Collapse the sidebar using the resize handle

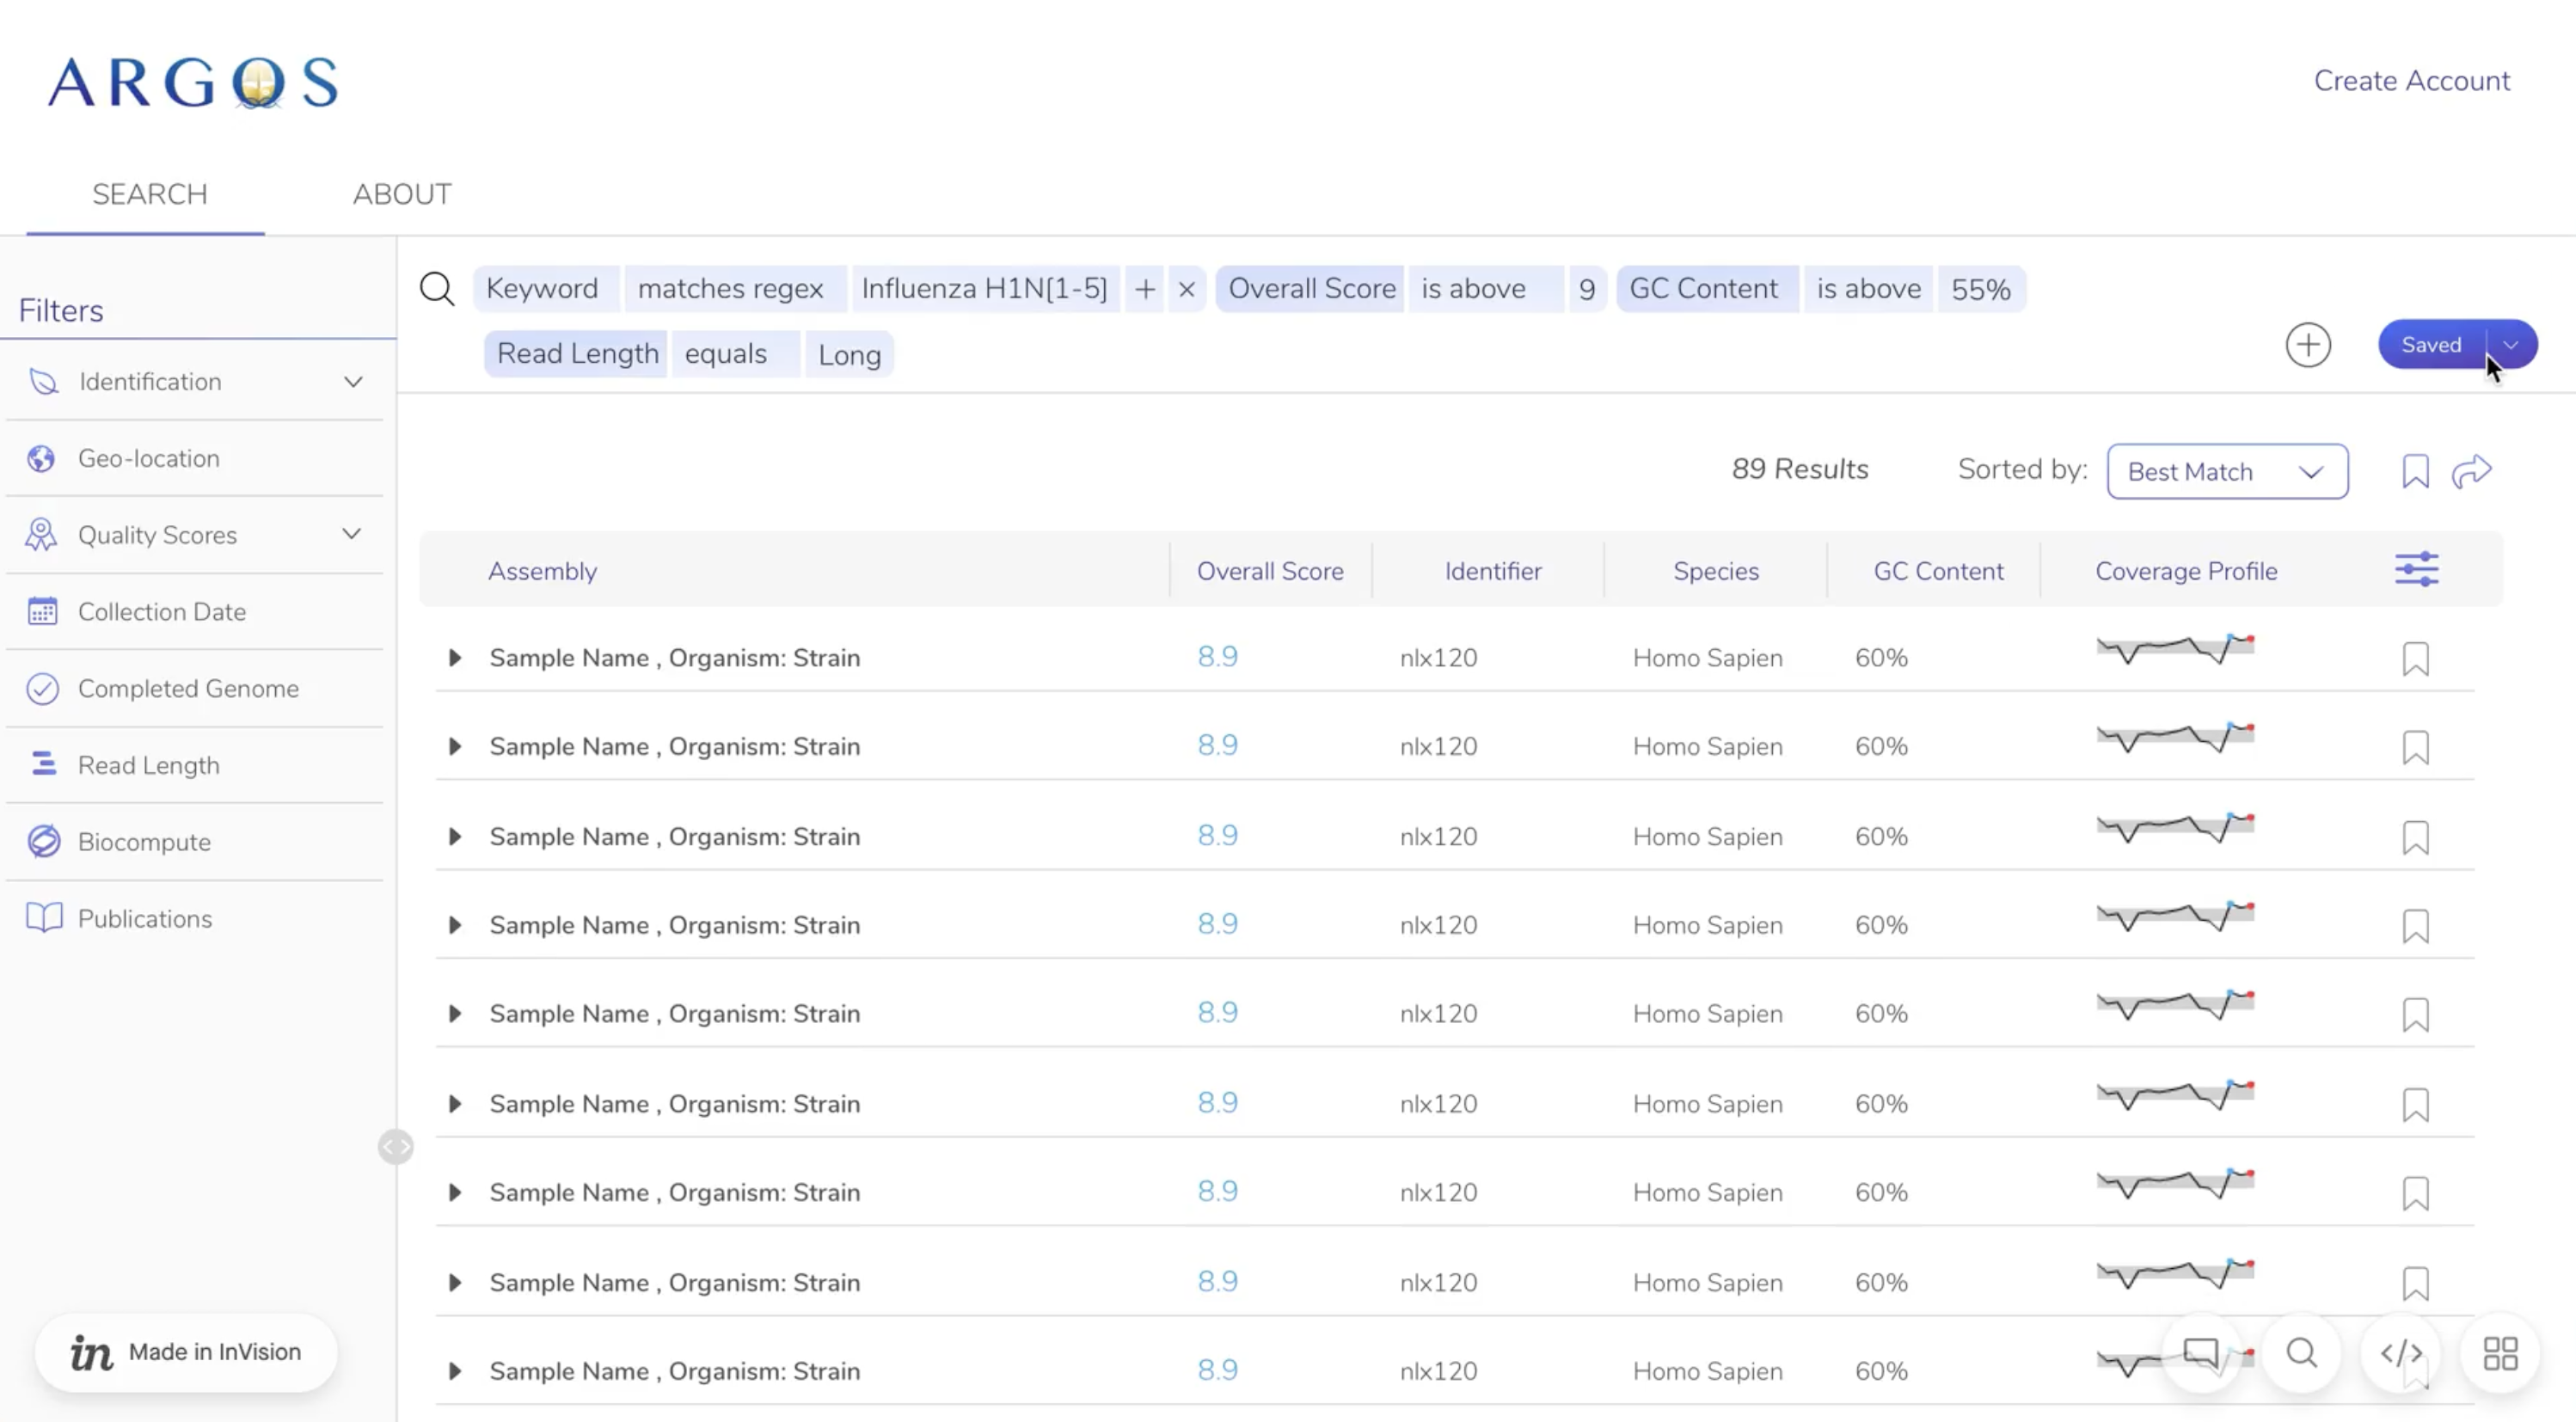click(x=396, y=1147)
